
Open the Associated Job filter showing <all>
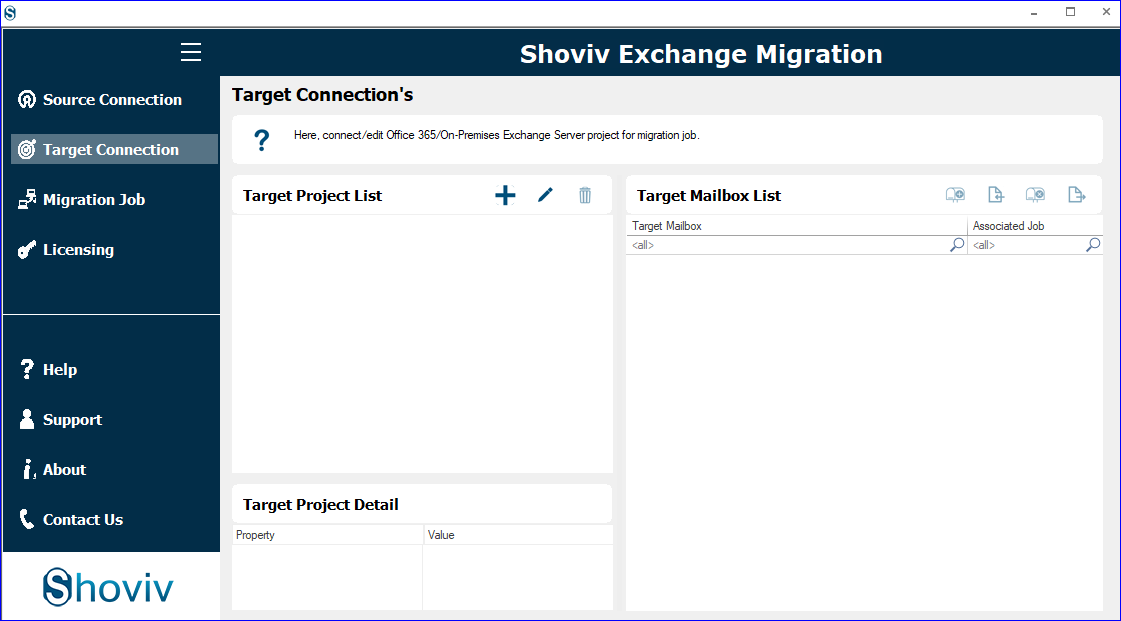[1020, 244]
